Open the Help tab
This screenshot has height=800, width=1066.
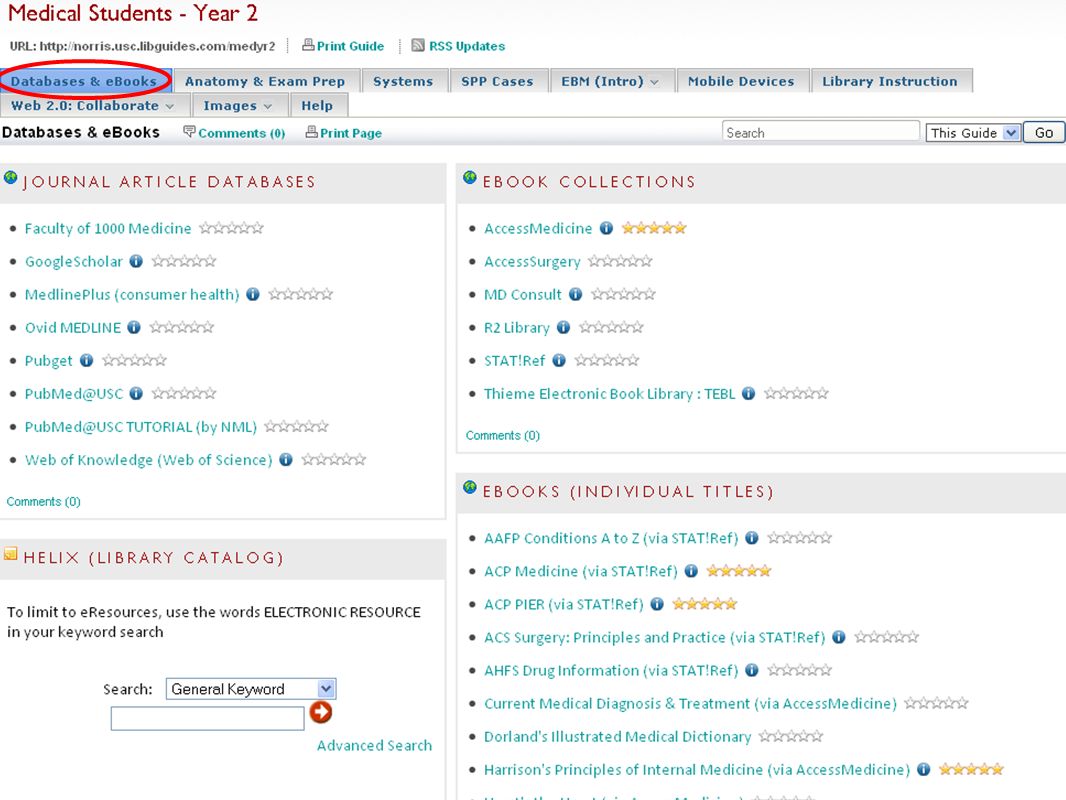pos(317,105)
